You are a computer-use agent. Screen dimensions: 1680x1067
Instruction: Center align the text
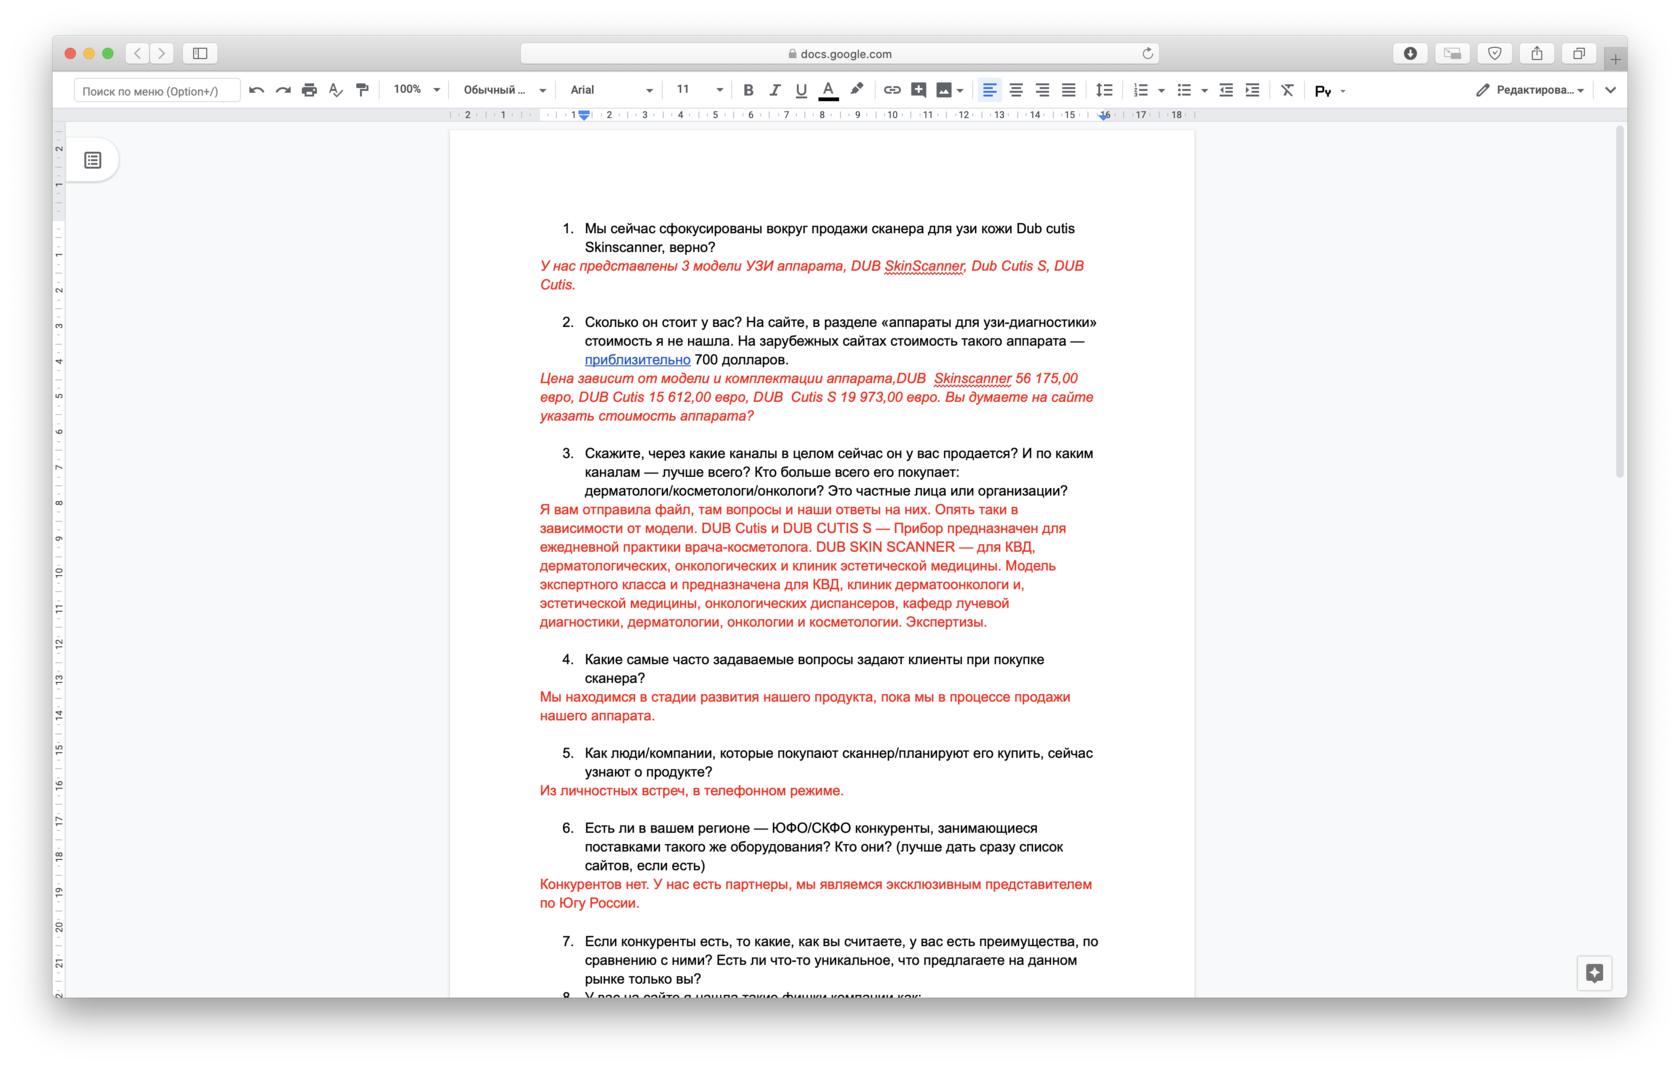coord(1016,90)
